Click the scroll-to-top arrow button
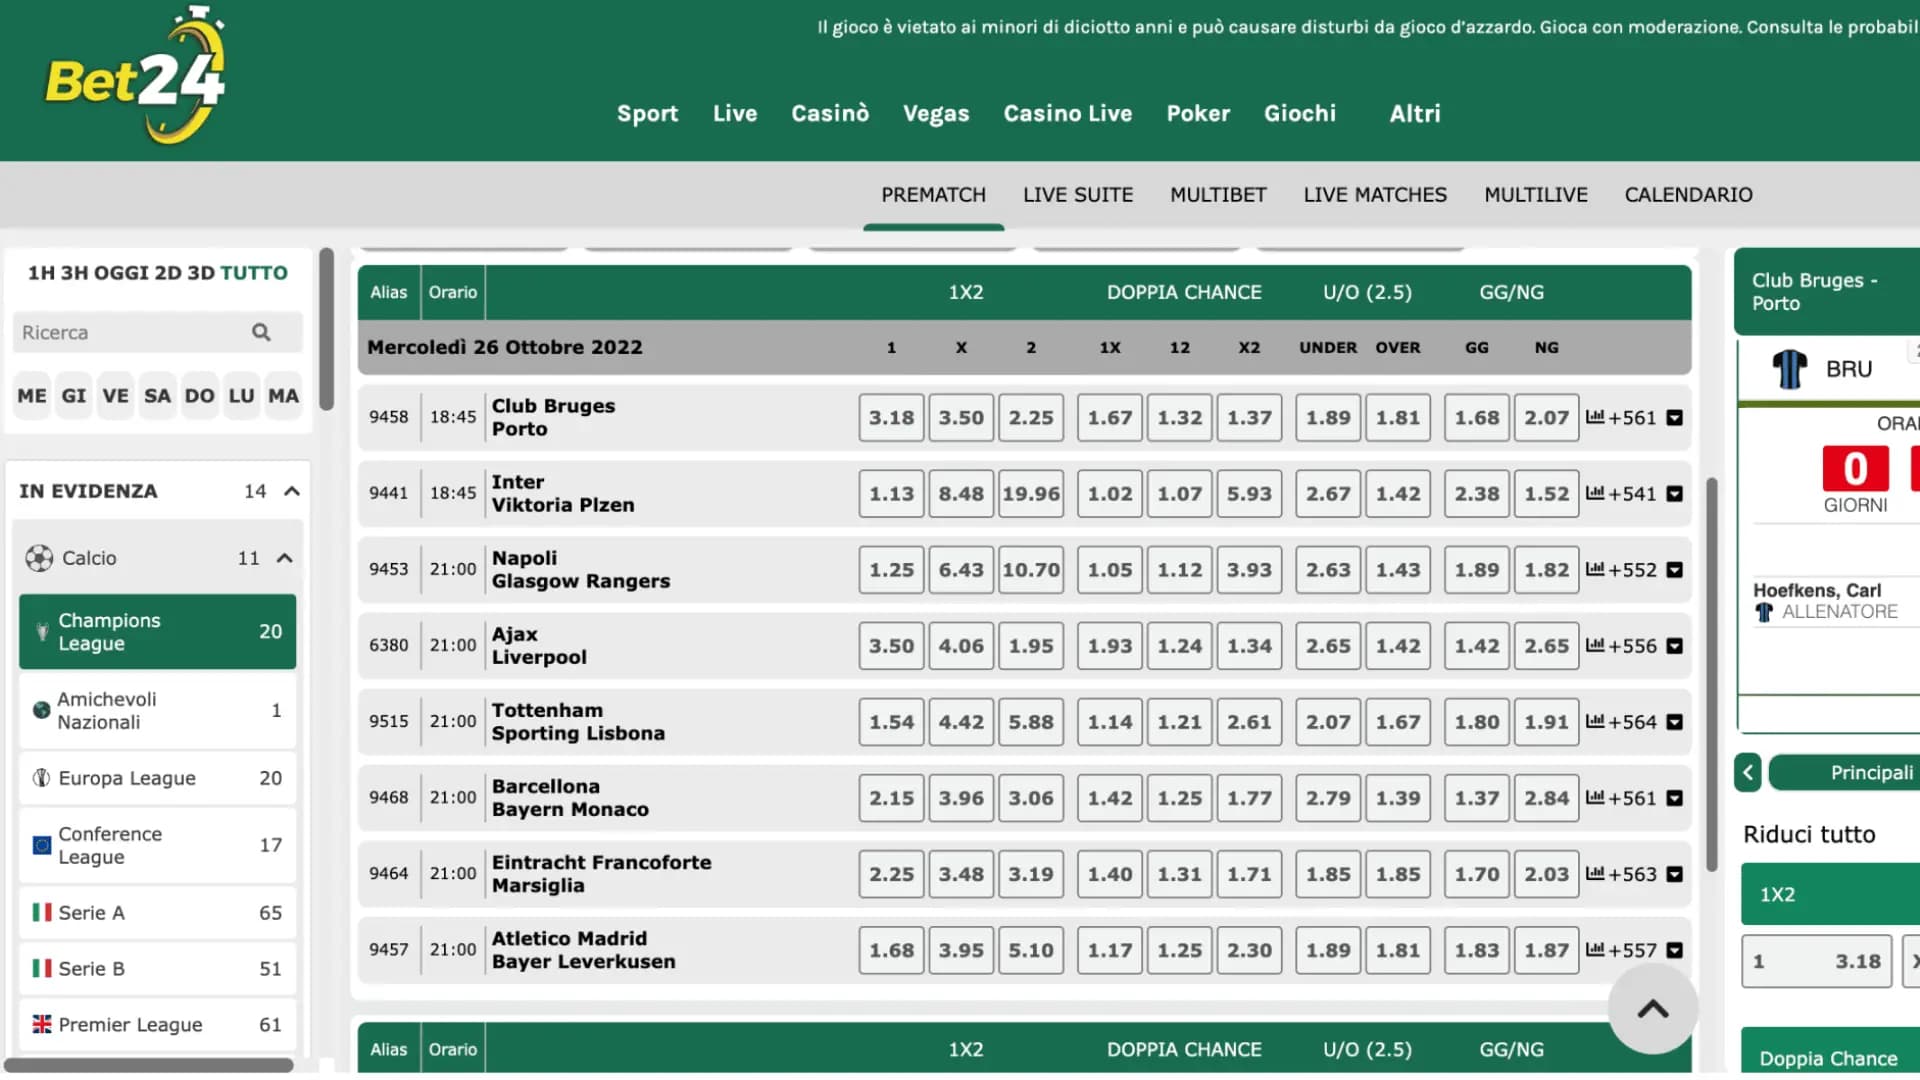Image resolution: width=1920 pixels, height=1080 pixels. click(1652, 1009)
